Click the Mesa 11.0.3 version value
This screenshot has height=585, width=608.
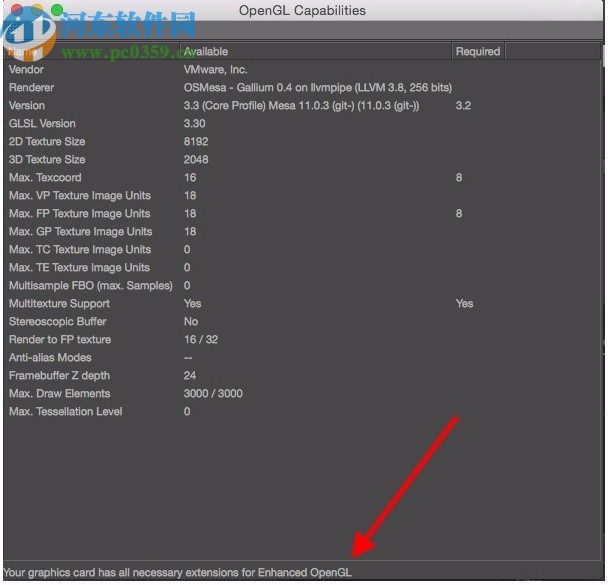click(x=301, y=105)
